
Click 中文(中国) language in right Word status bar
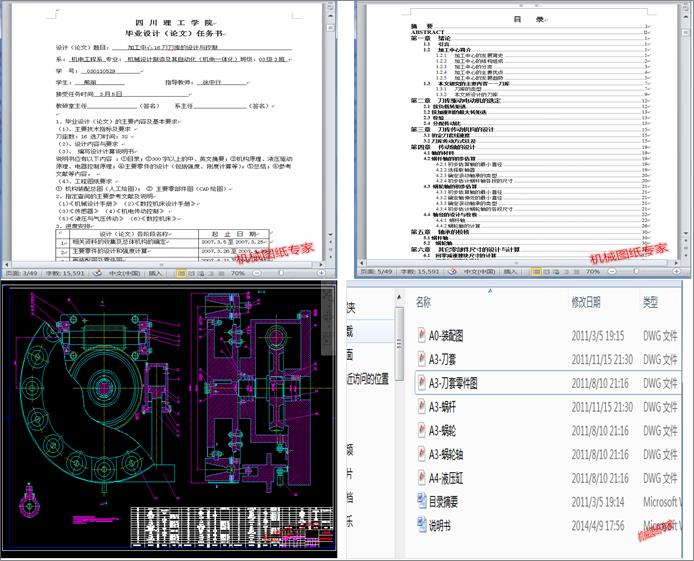479,271
